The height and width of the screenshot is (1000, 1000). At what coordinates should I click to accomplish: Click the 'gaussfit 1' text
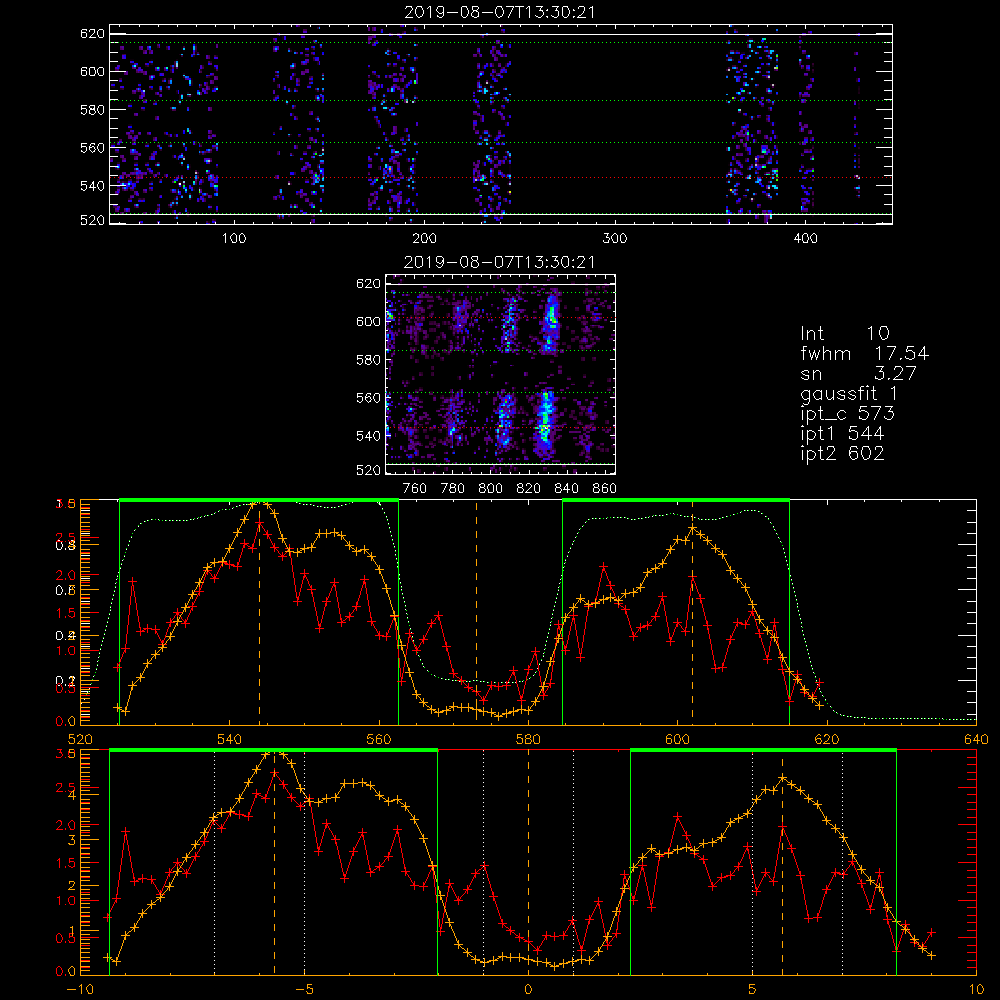849,393
